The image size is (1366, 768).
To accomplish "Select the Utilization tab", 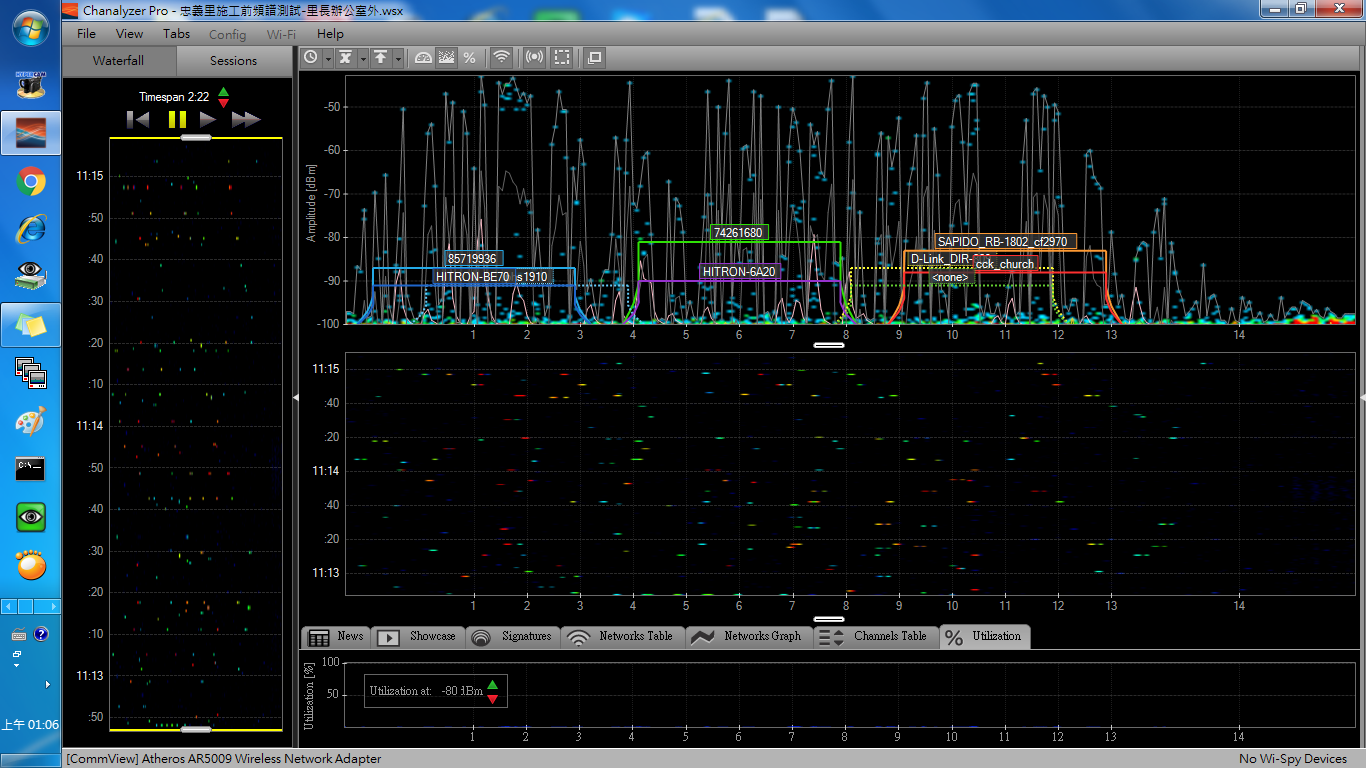I will coord(985,637).
